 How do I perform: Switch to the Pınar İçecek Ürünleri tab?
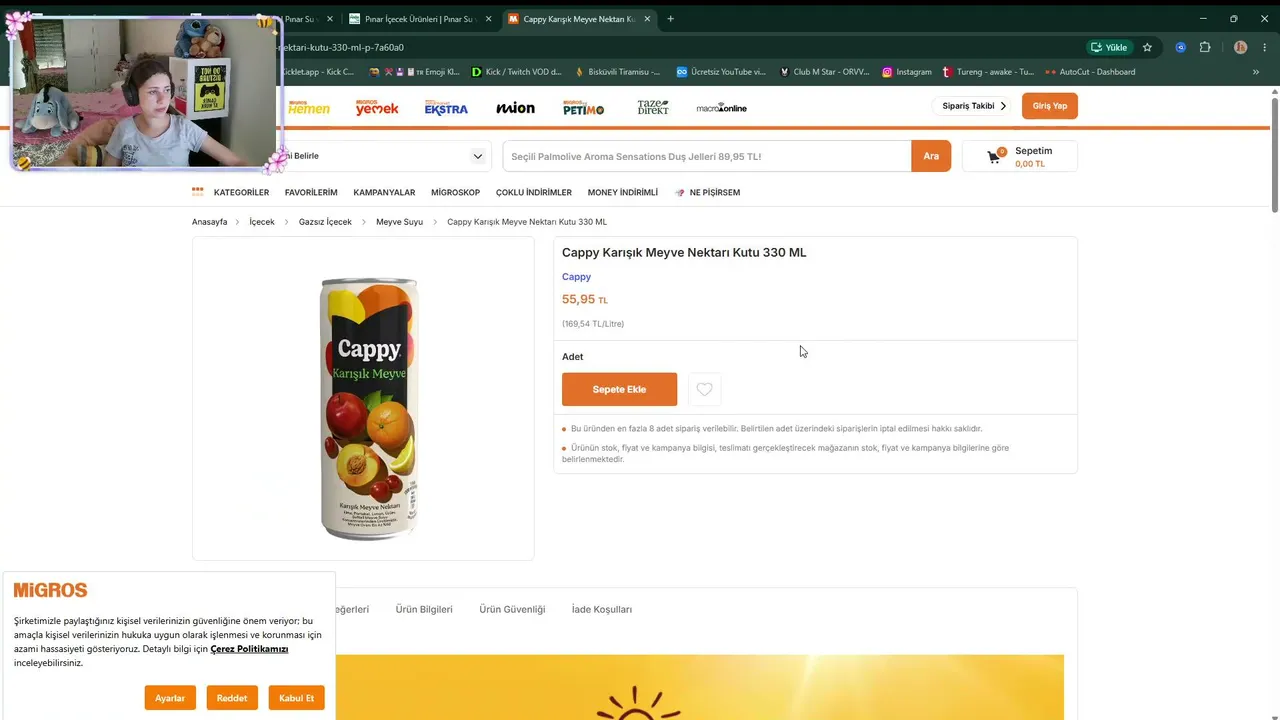(x=420, y=19)
